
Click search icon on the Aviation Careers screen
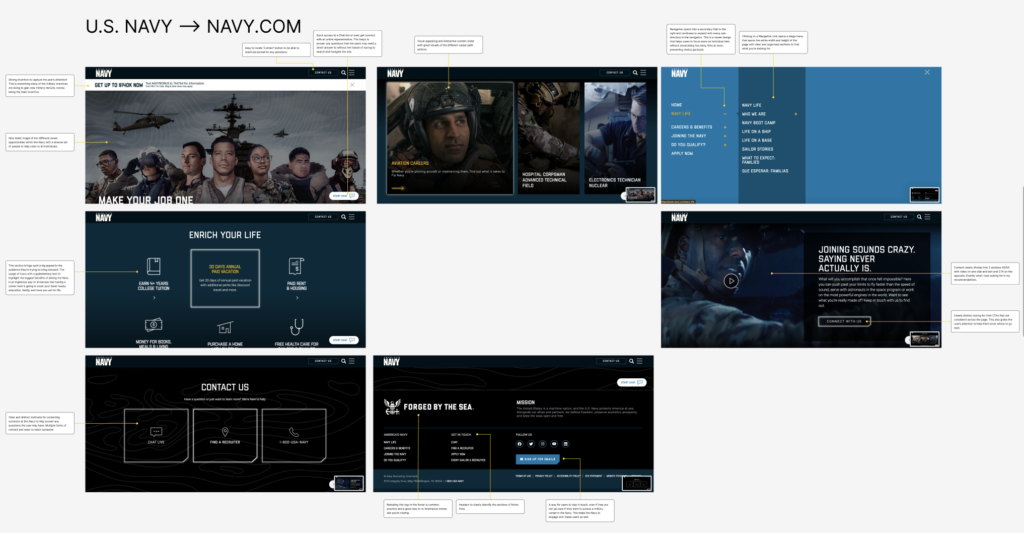(x=635, y=73)
